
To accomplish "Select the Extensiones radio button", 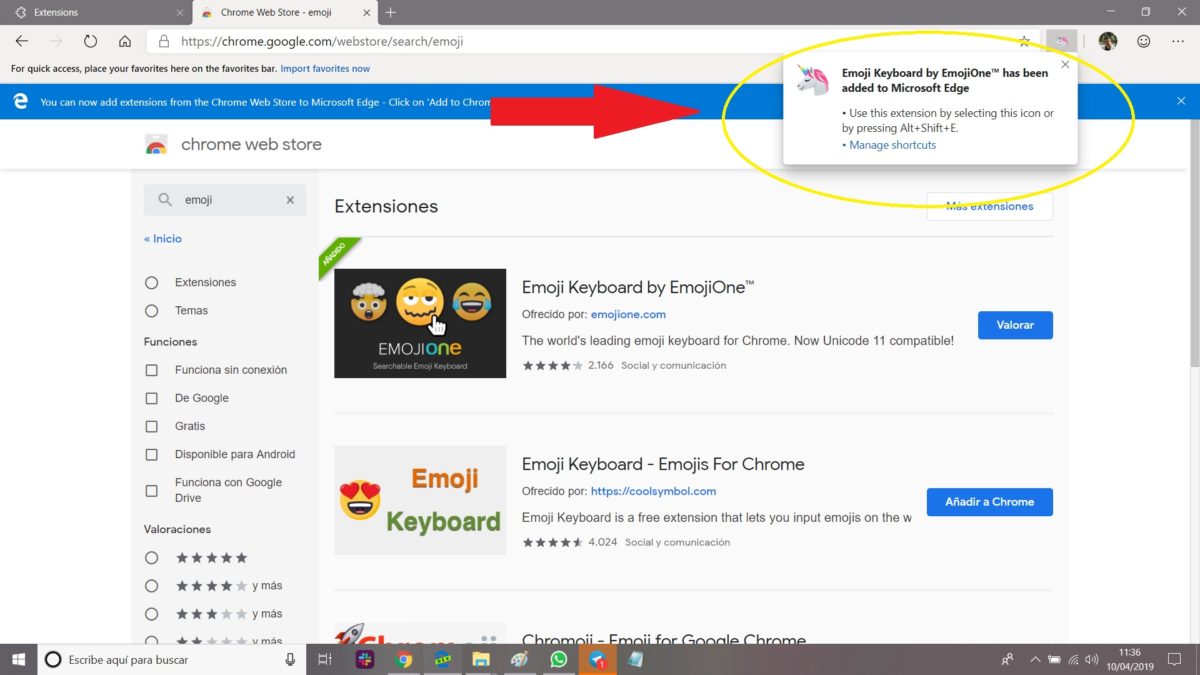I will click(152, 283).
